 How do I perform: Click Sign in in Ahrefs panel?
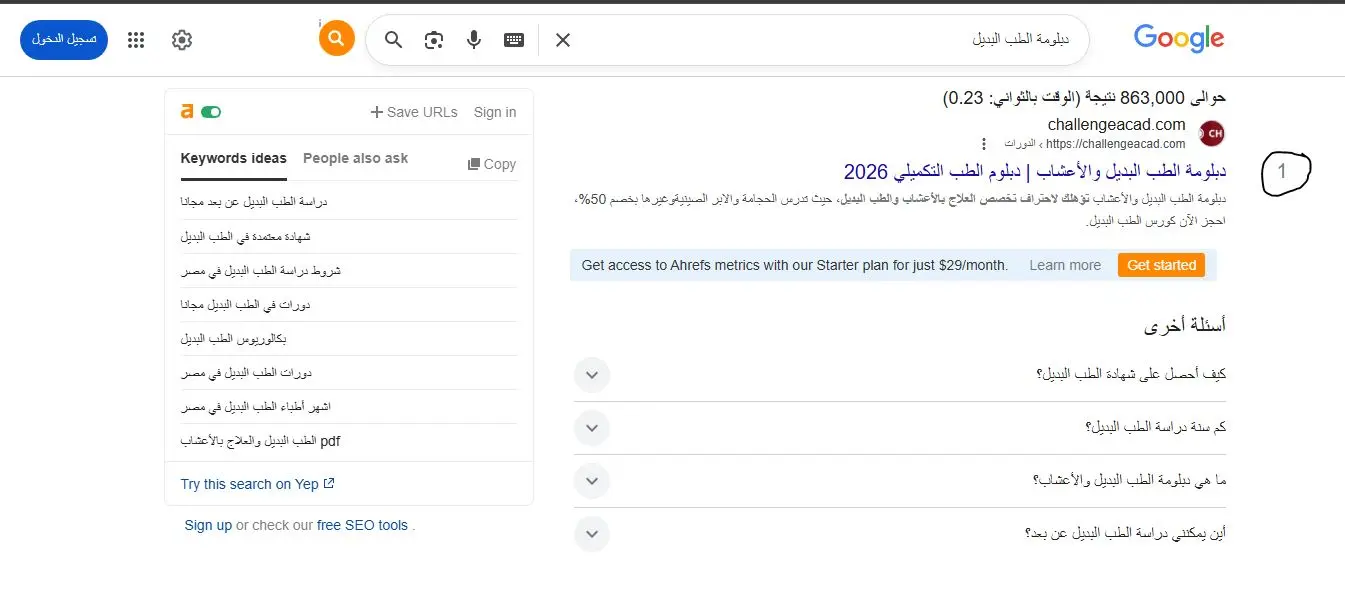point(495,112)
